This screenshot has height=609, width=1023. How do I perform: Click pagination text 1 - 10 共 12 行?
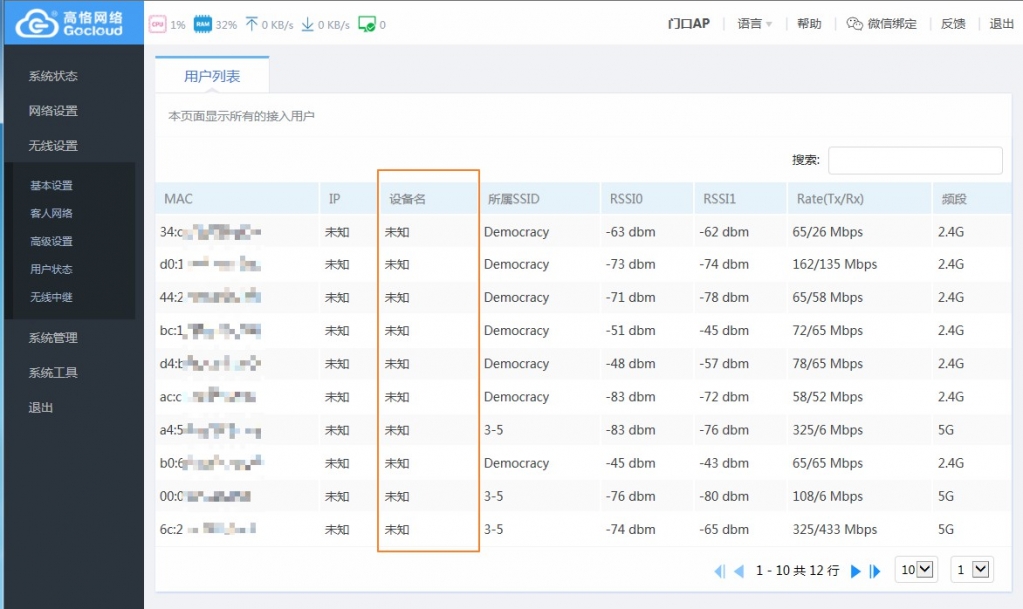tap(797, 570)
